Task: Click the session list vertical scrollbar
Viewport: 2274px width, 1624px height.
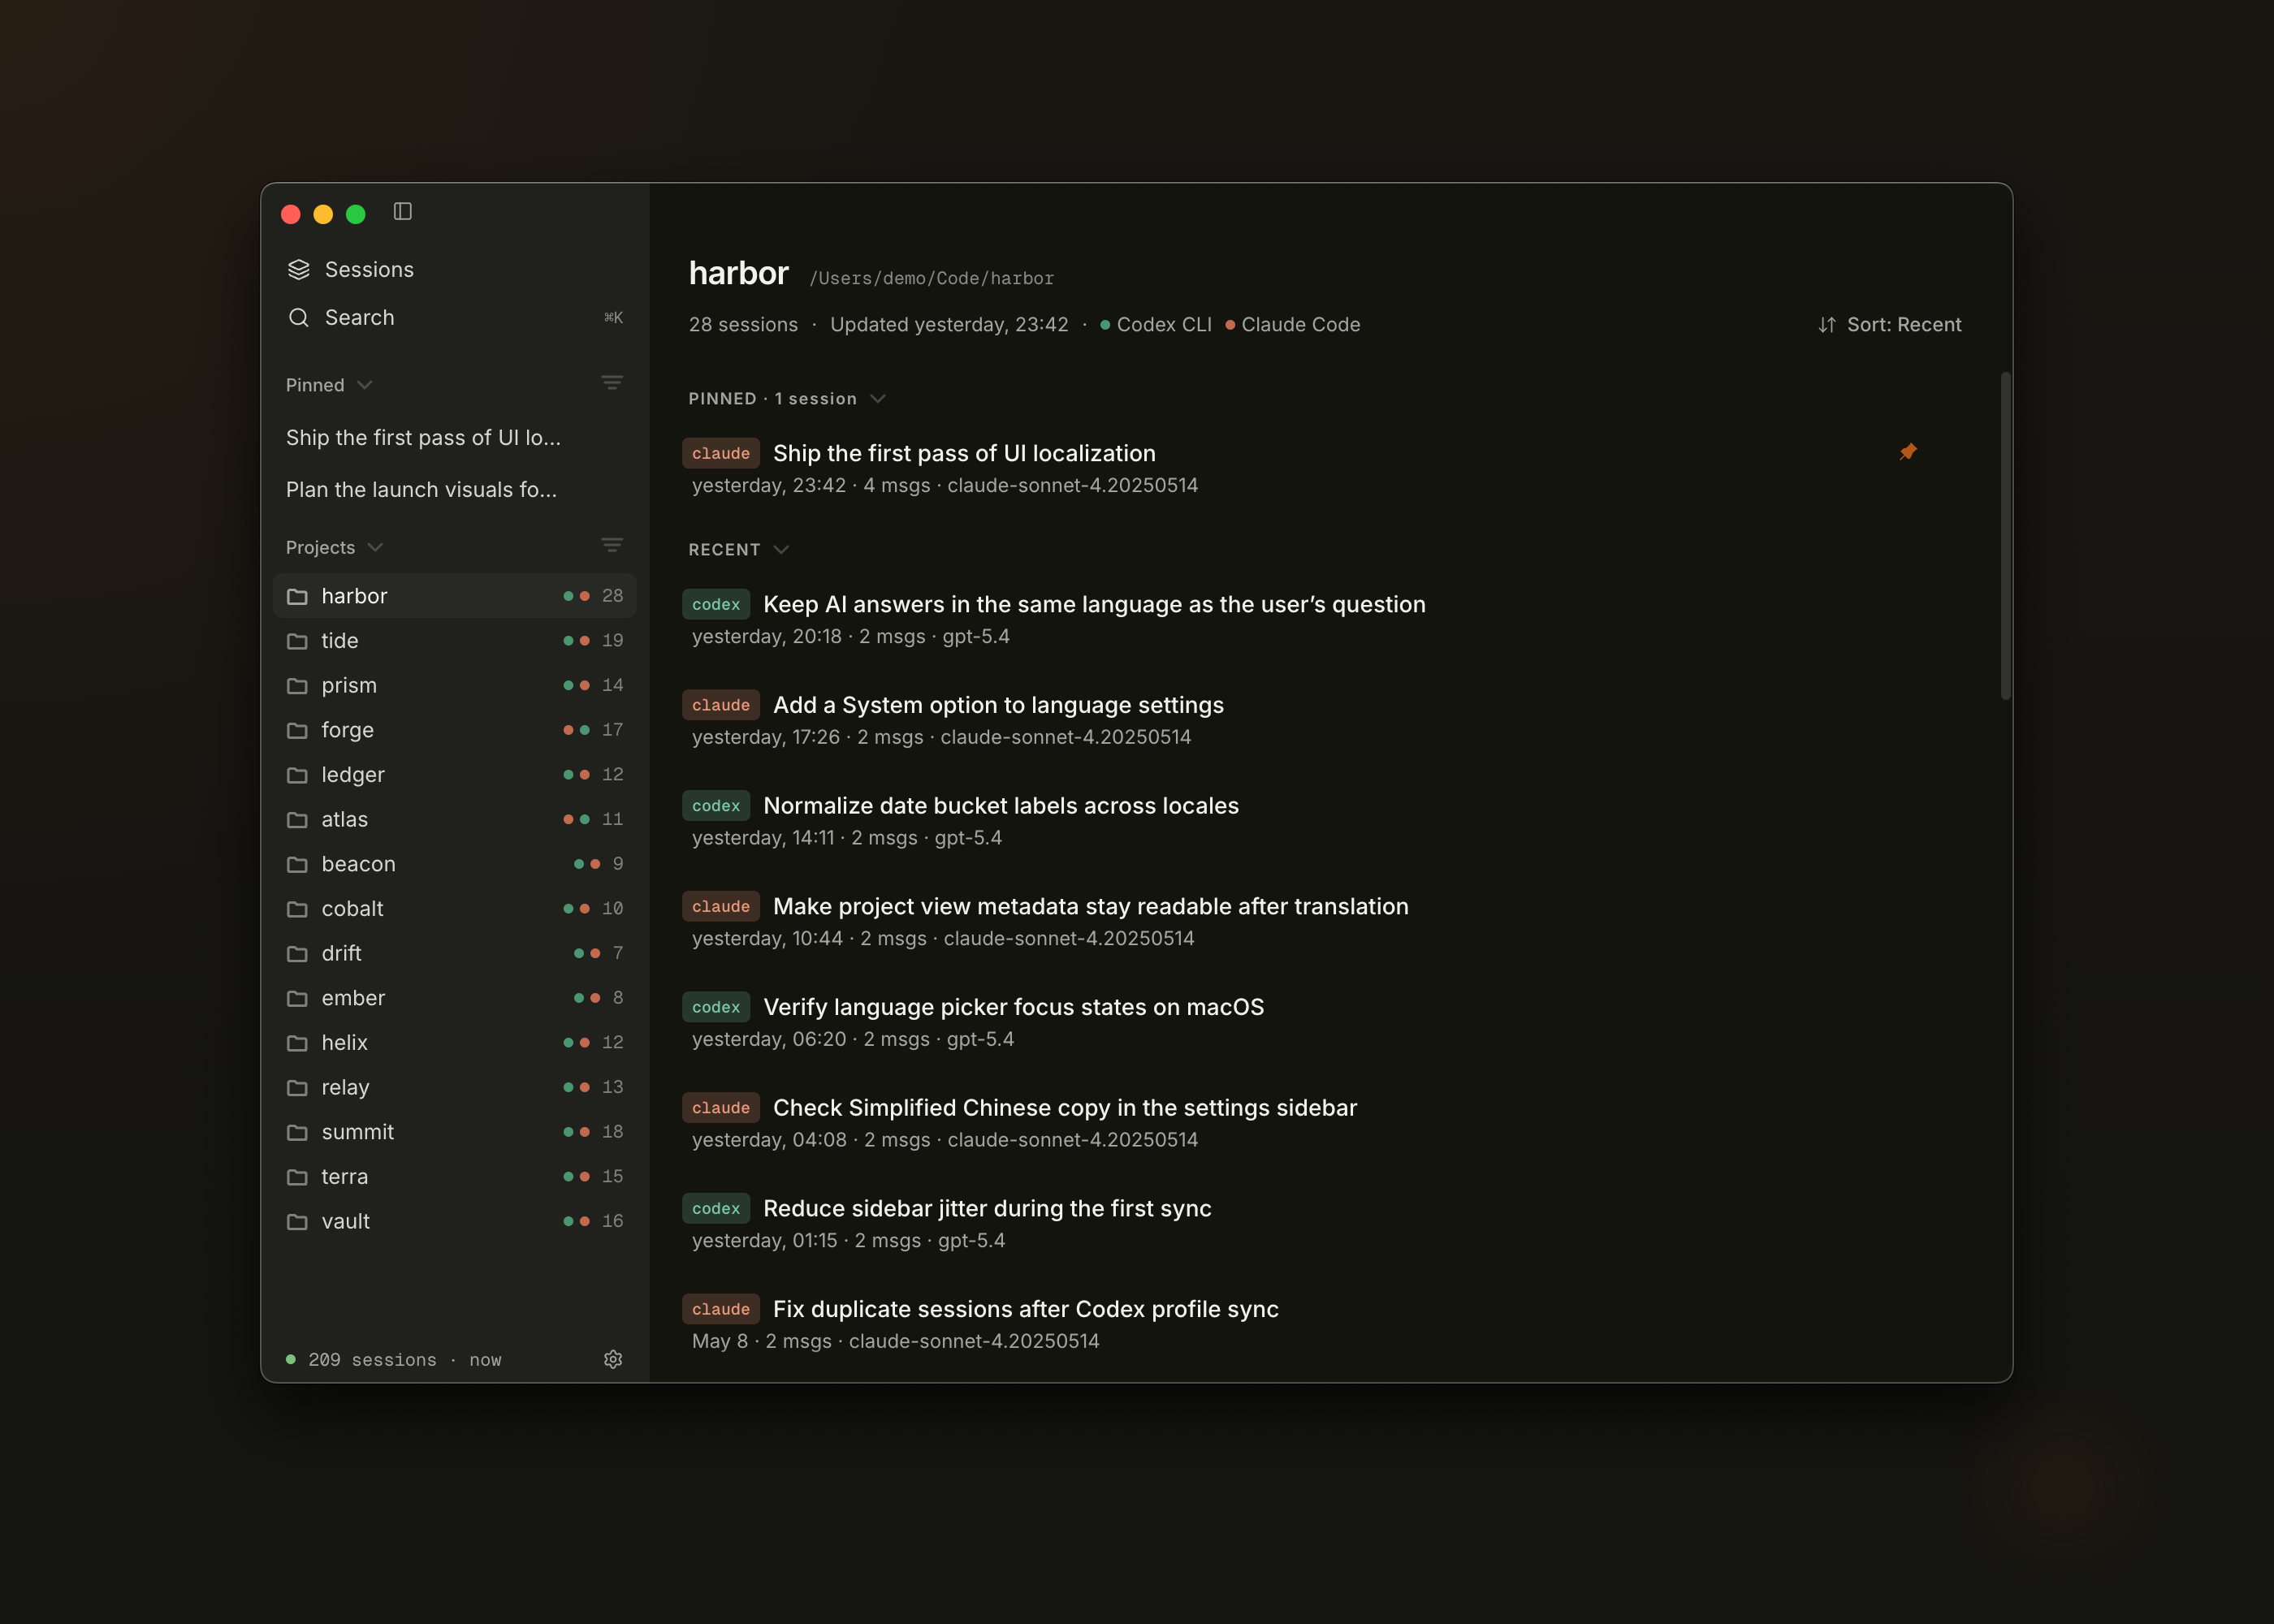Action: click(2005, 536)
